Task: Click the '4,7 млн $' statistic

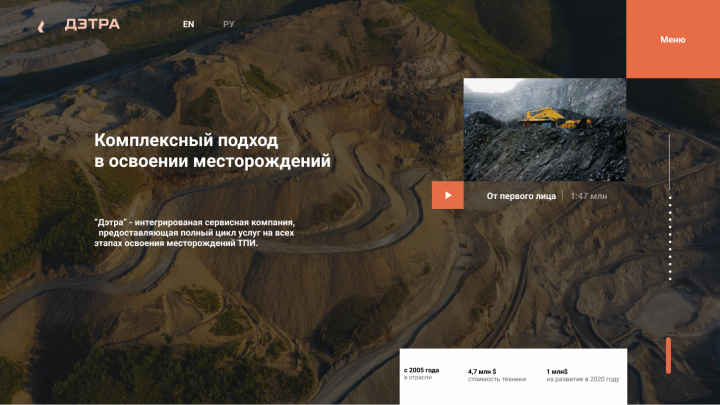Action: (482, 371)
